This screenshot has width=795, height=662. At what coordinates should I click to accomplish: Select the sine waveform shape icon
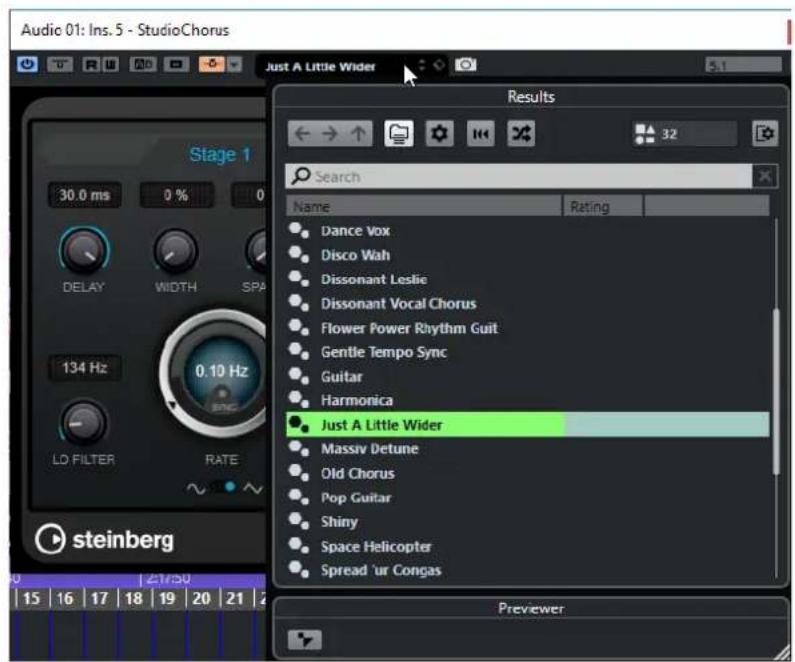(196, 488)
